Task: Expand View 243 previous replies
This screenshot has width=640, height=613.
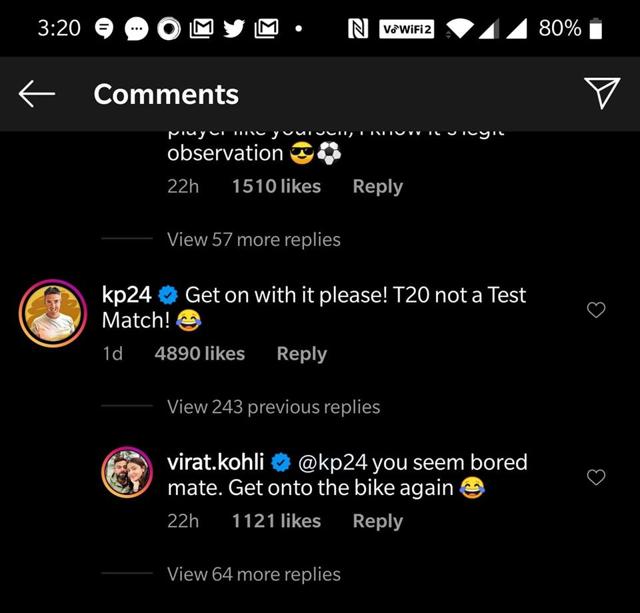Action: pyautogui.click(x=273, y=407)
